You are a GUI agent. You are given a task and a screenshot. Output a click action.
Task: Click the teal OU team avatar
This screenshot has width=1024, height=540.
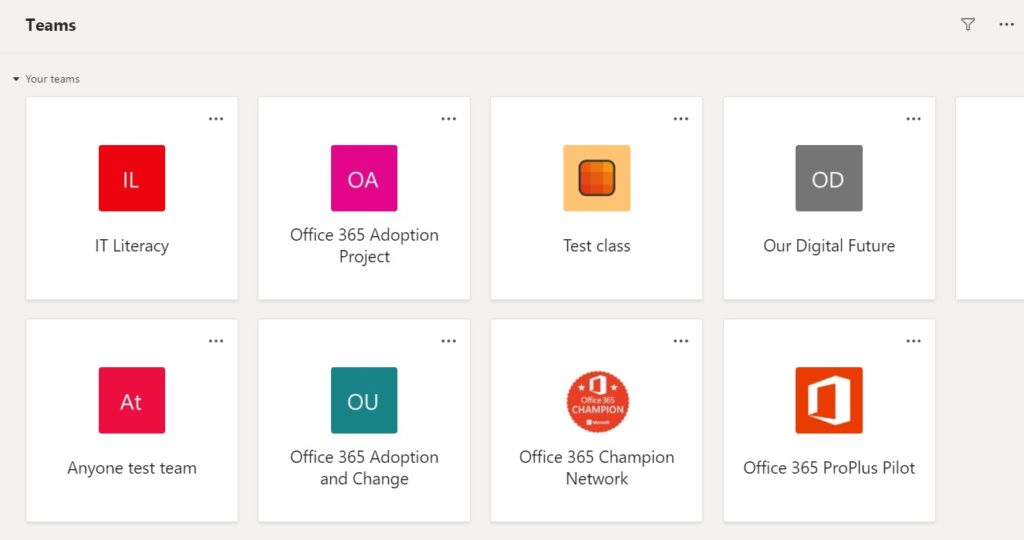[x=364, y=400]
